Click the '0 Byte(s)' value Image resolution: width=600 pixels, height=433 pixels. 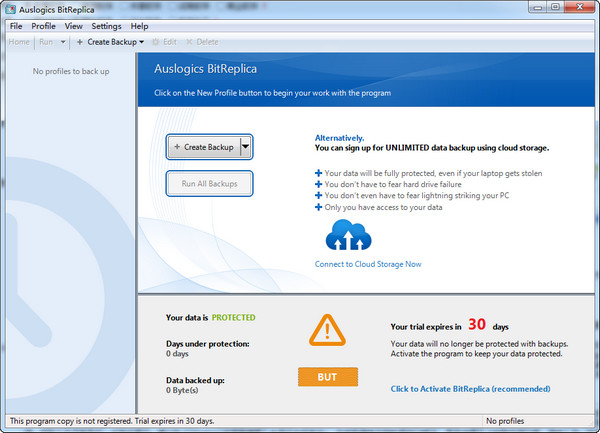182,390
